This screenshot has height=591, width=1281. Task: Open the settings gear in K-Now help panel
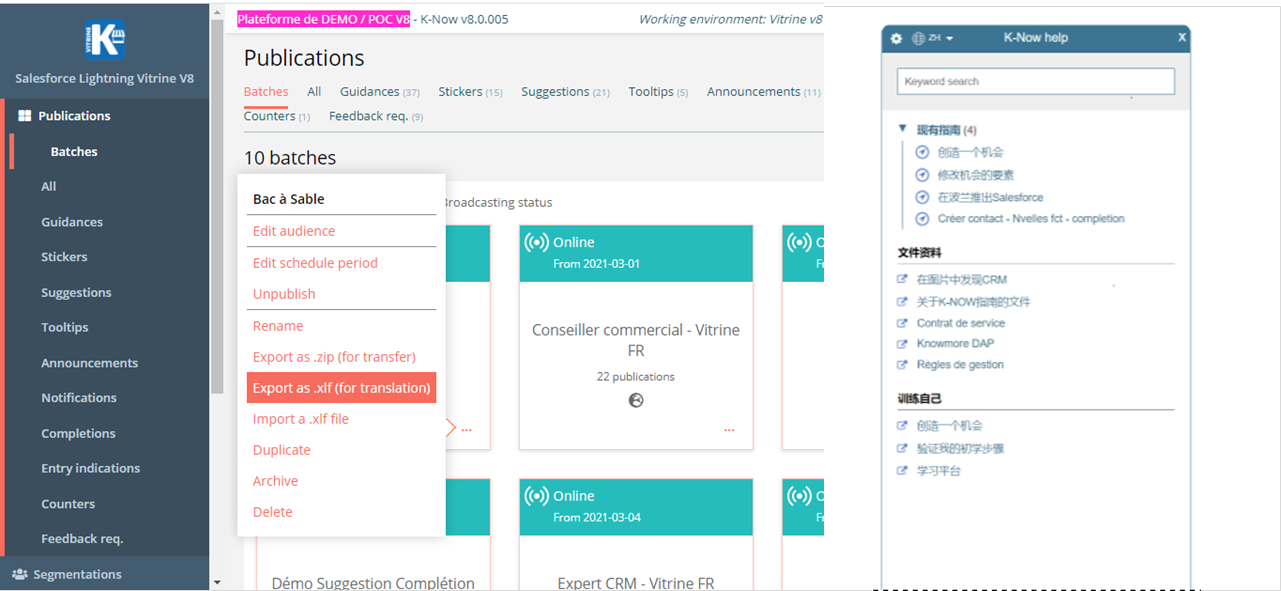[896, 38]
